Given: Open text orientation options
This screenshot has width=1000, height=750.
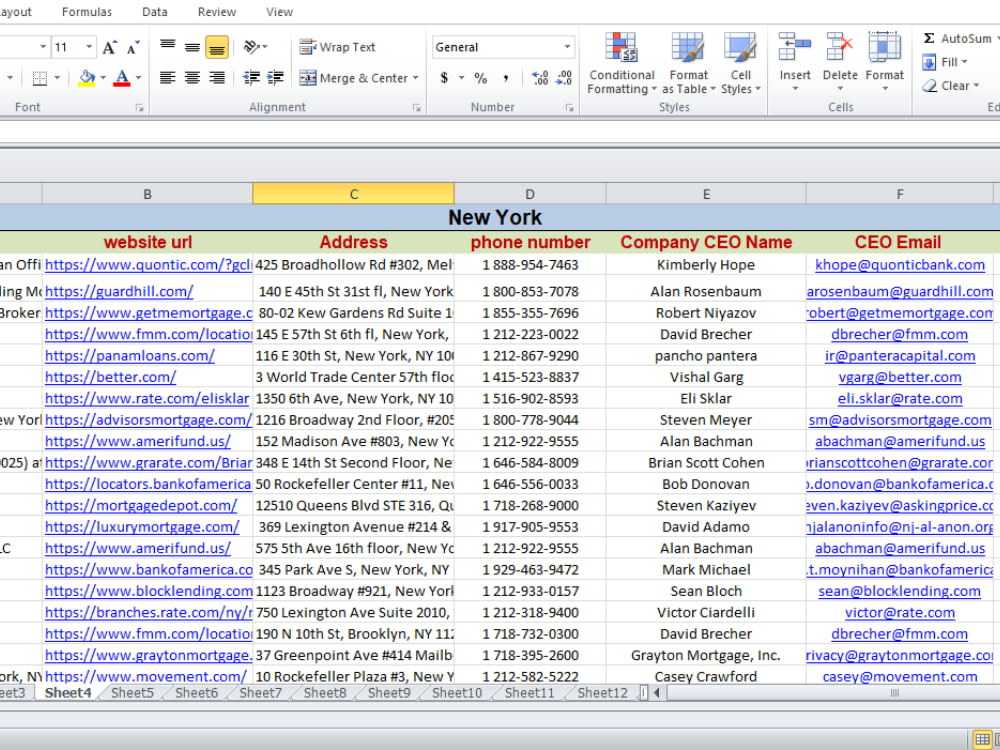Looking at the screenshot, I should [x=254, y=47].
